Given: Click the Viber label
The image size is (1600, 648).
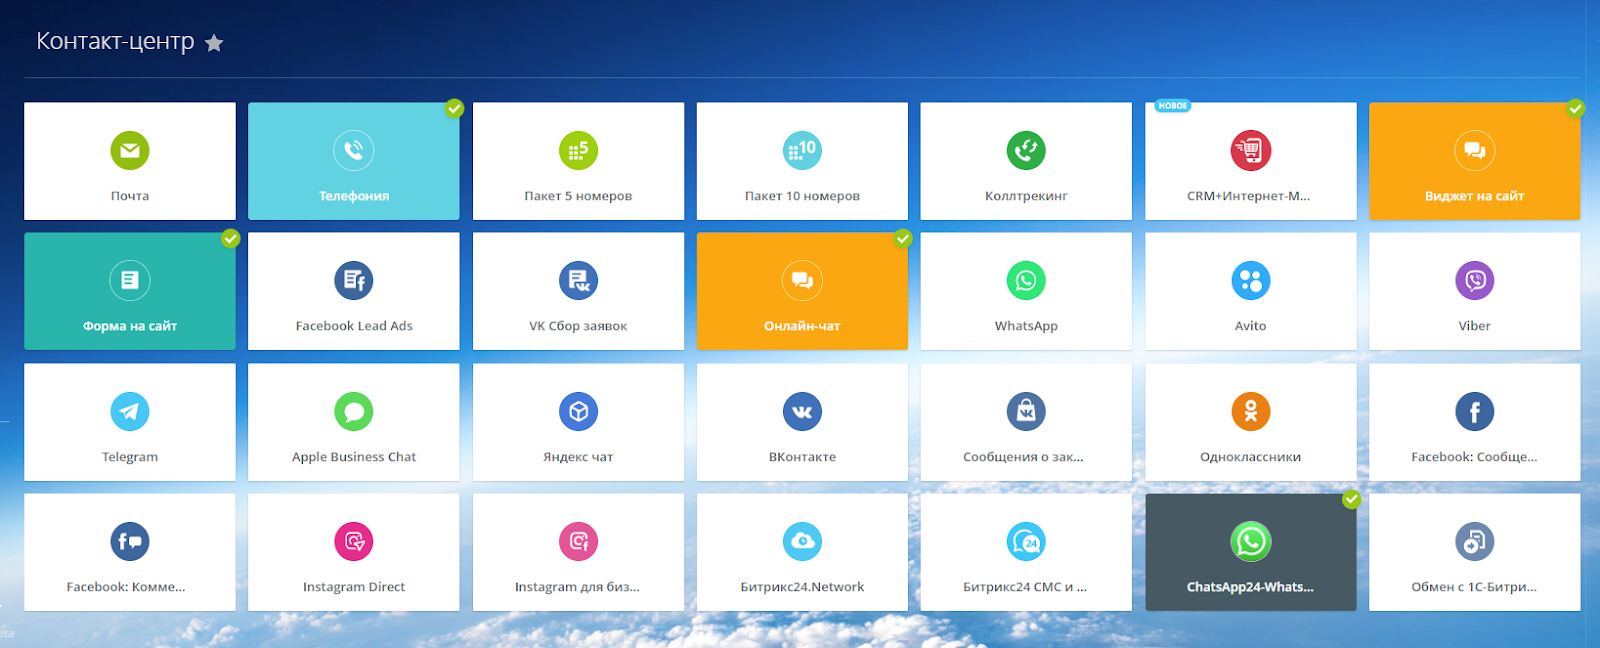Looking at the screenshot, I should click(1474, 326).
